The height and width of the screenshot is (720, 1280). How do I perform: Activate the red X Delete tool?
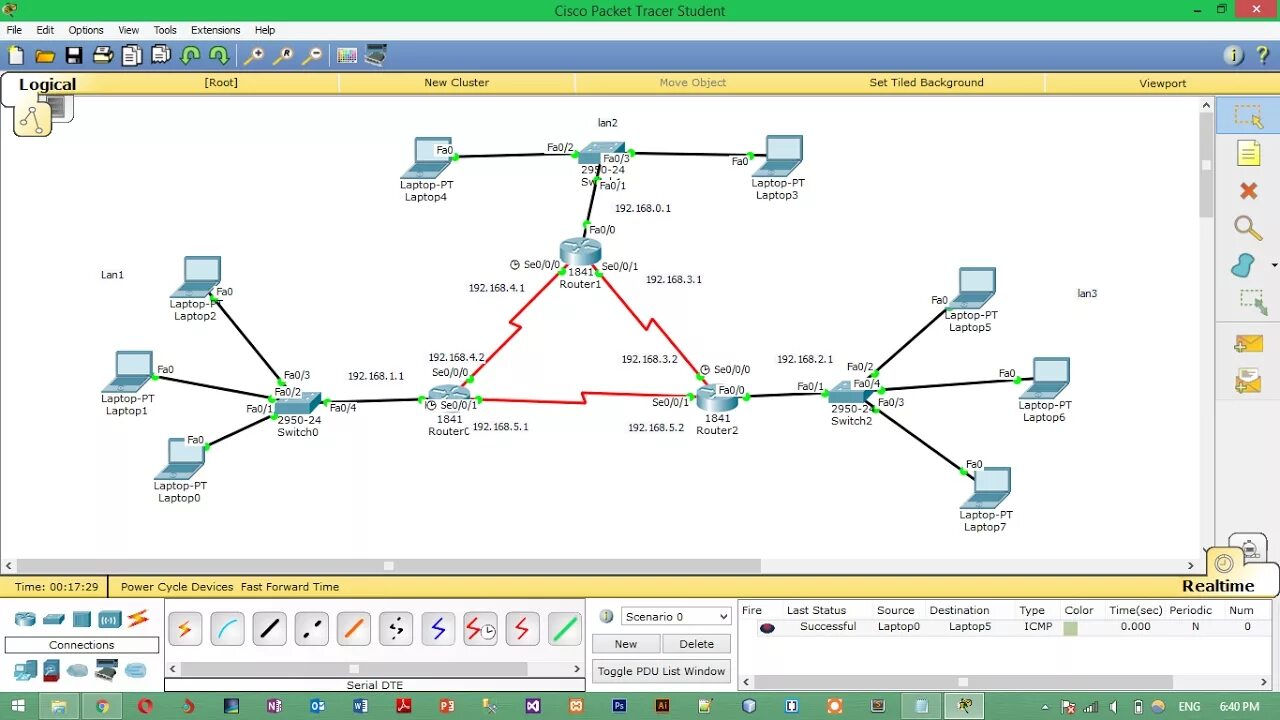[x=1248, y=190]
